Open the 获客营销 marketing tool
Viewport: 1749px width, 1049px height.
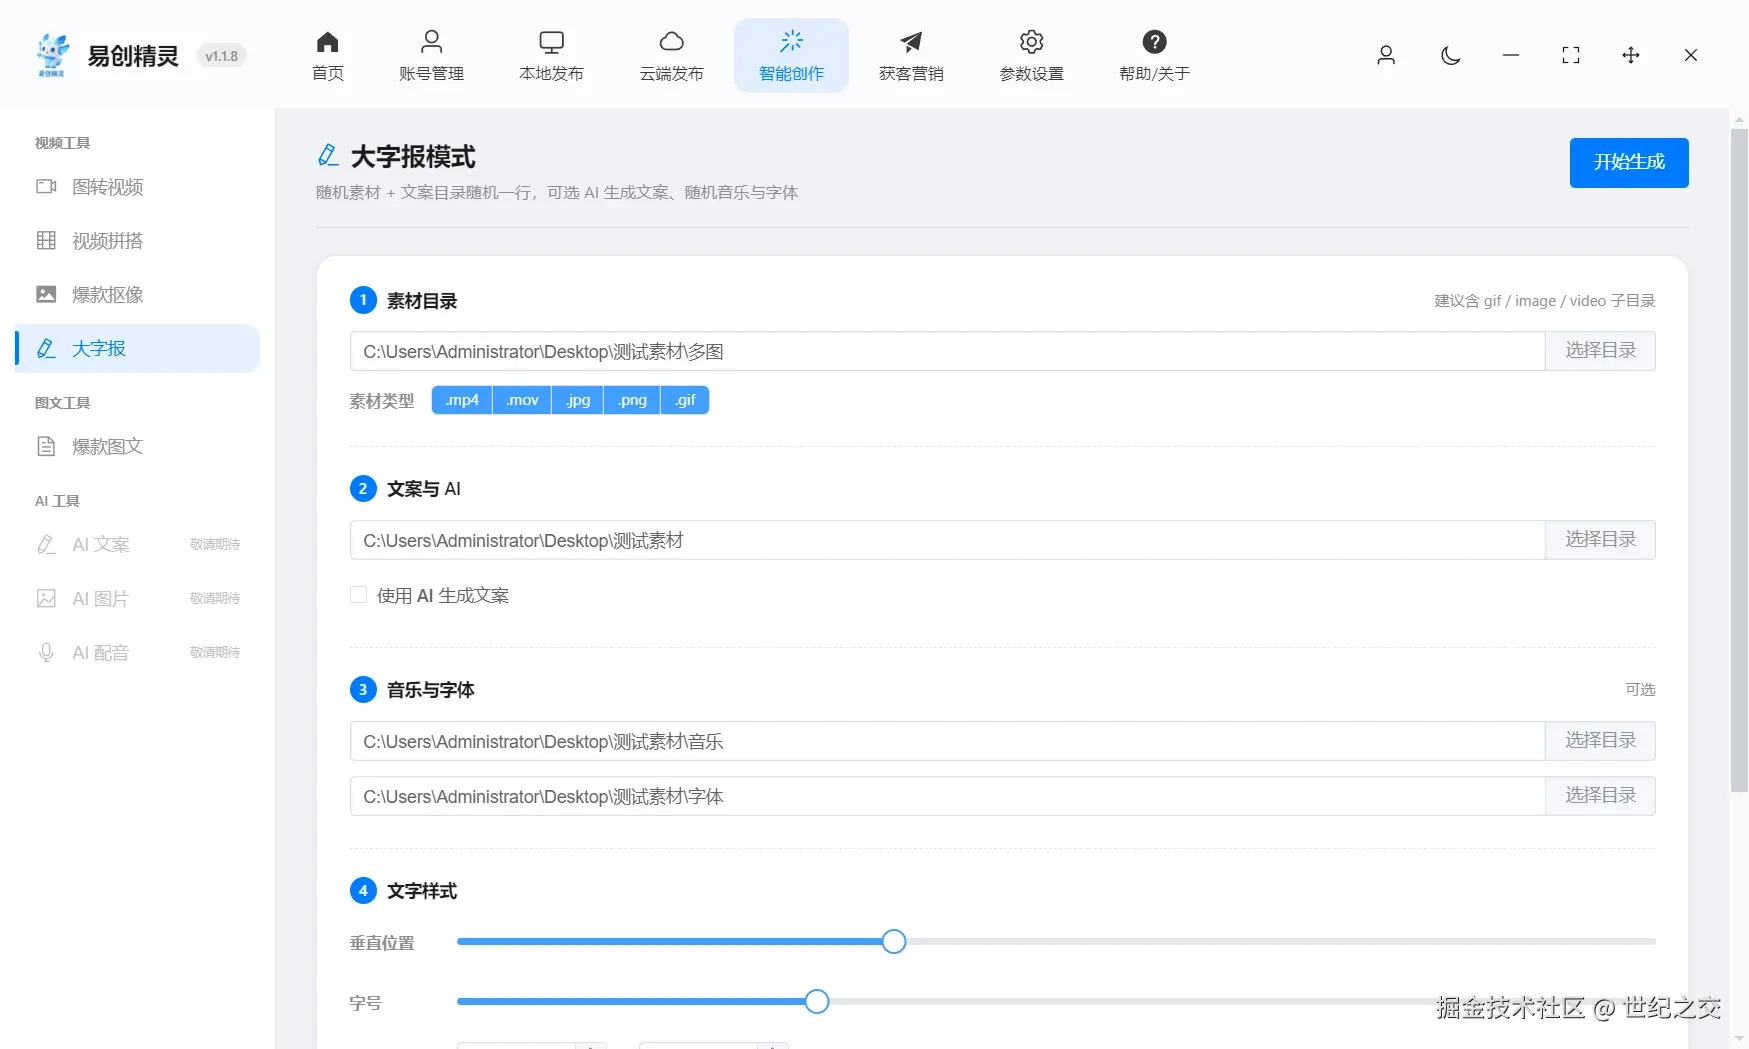point(910,55)
